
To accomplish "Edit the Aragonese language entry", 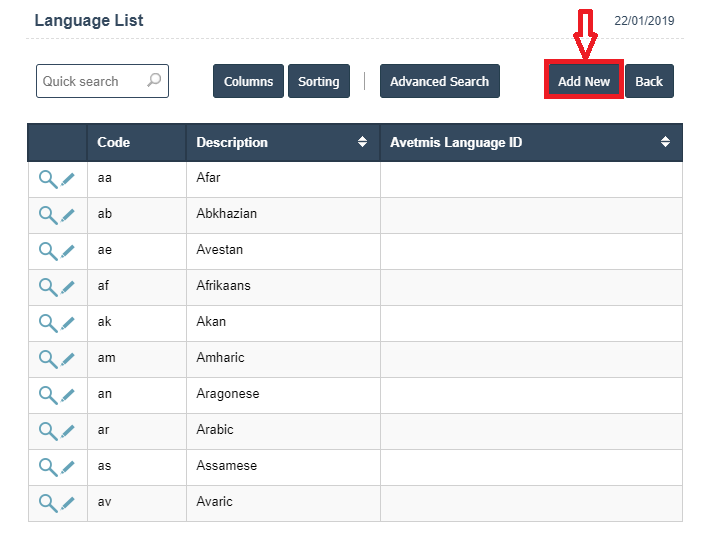I will pos(68,395).
